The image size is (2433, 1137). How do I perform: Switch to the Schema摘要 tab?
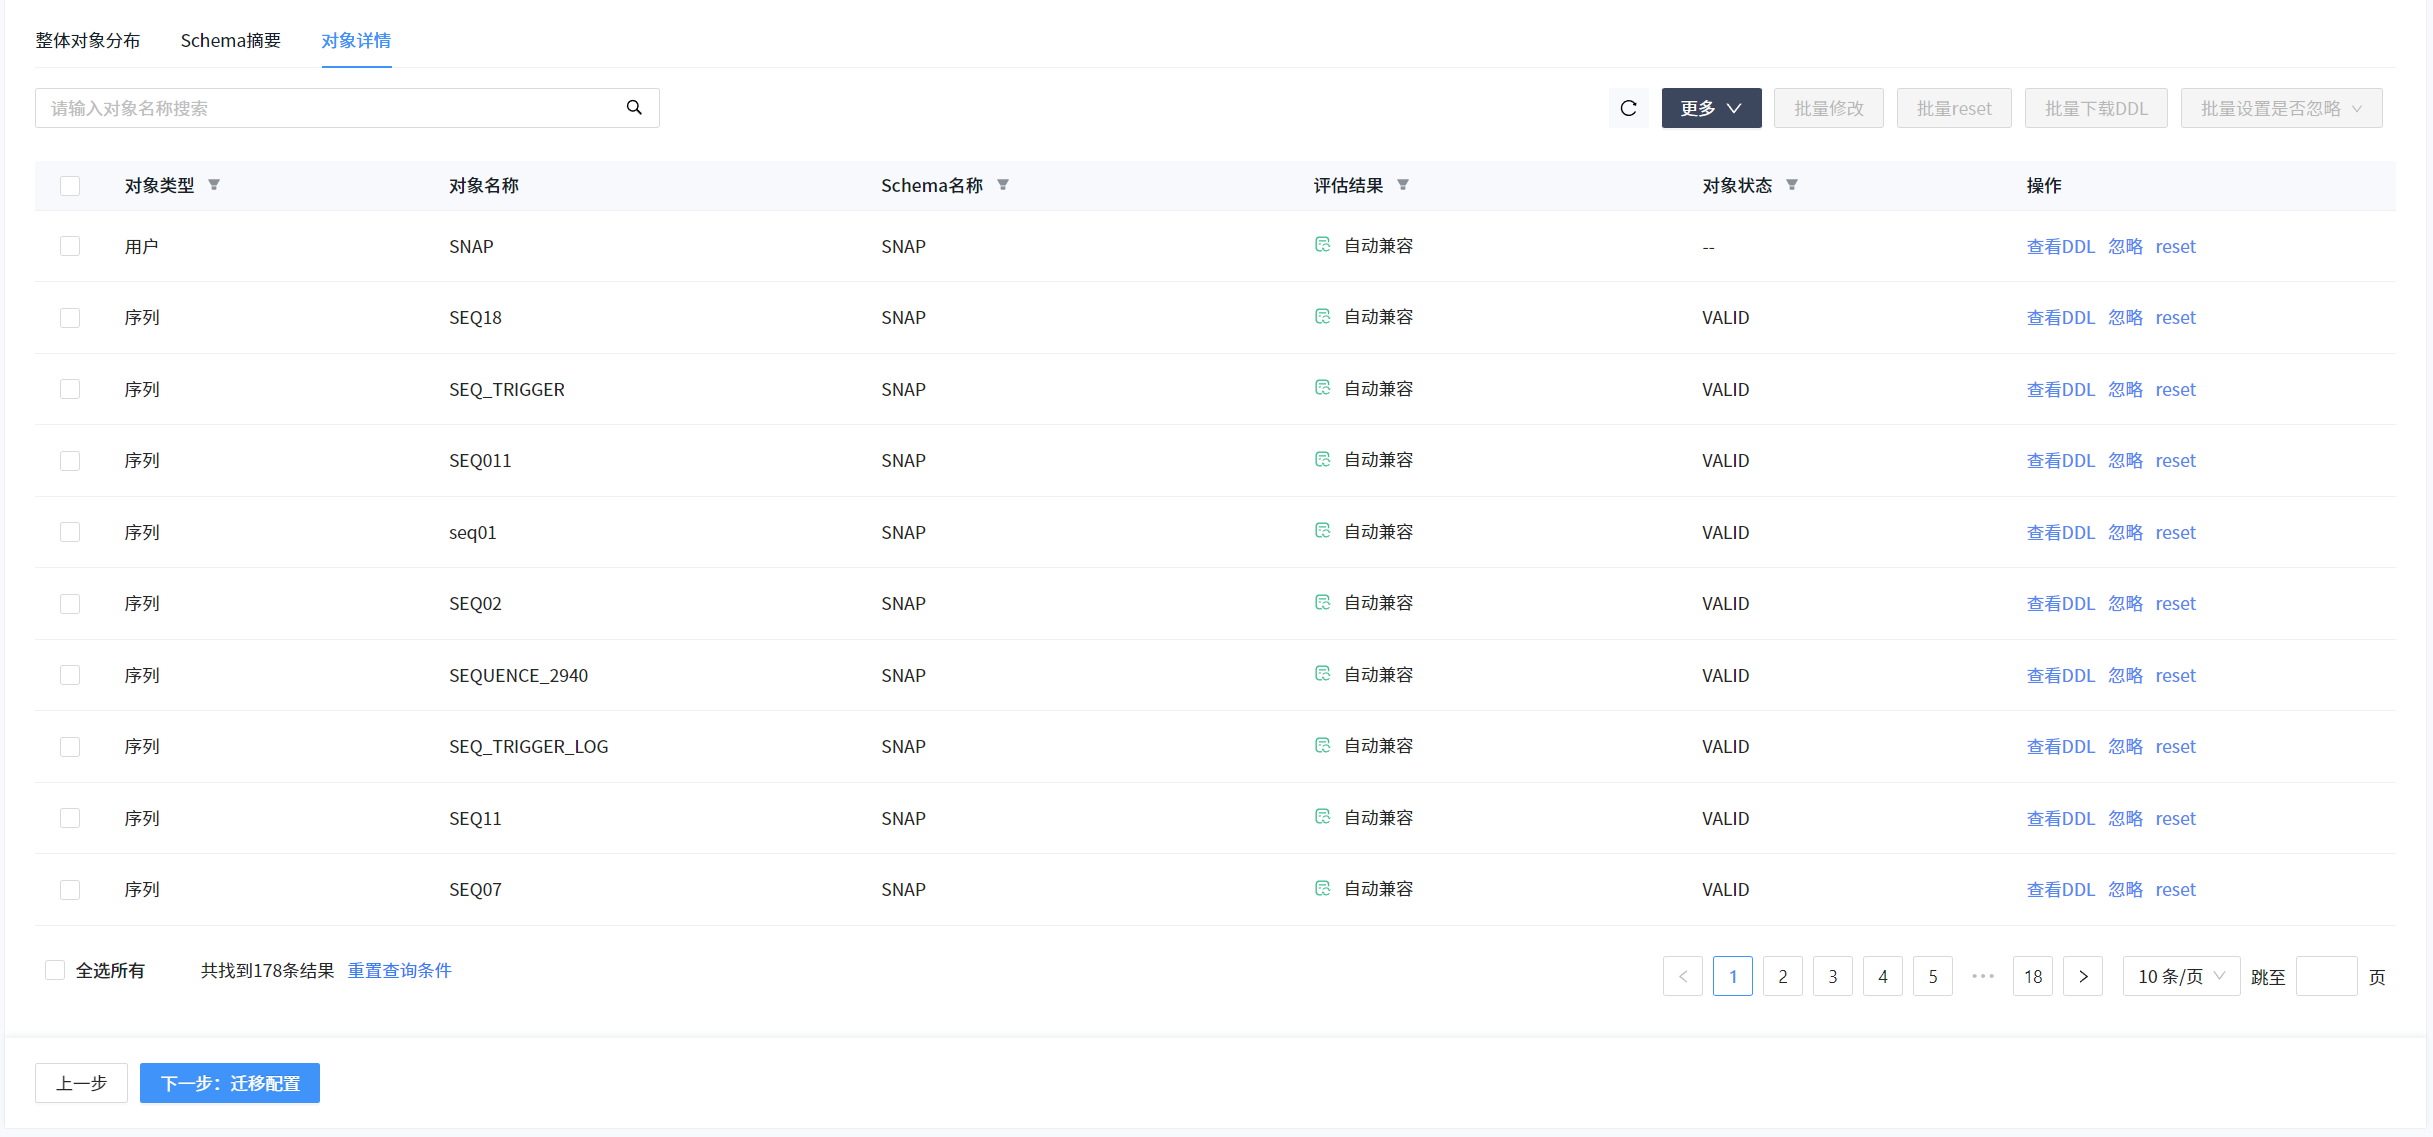tap(230, 41)
